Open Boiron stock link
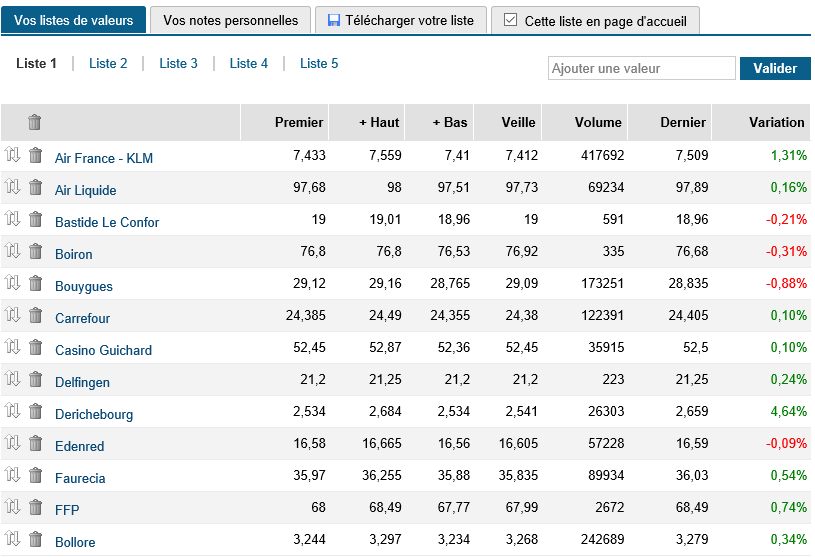The width and height of the screenshot is (815, 557). [x=74, y=254]
